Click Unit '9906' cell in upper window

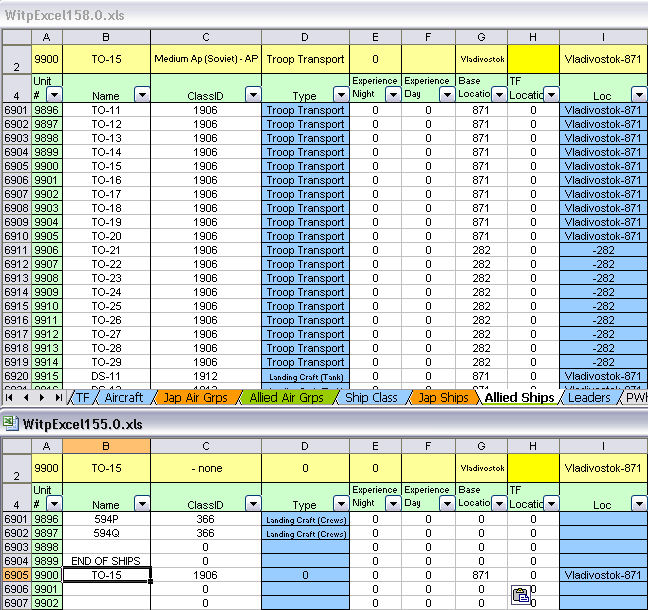point(47,250)
